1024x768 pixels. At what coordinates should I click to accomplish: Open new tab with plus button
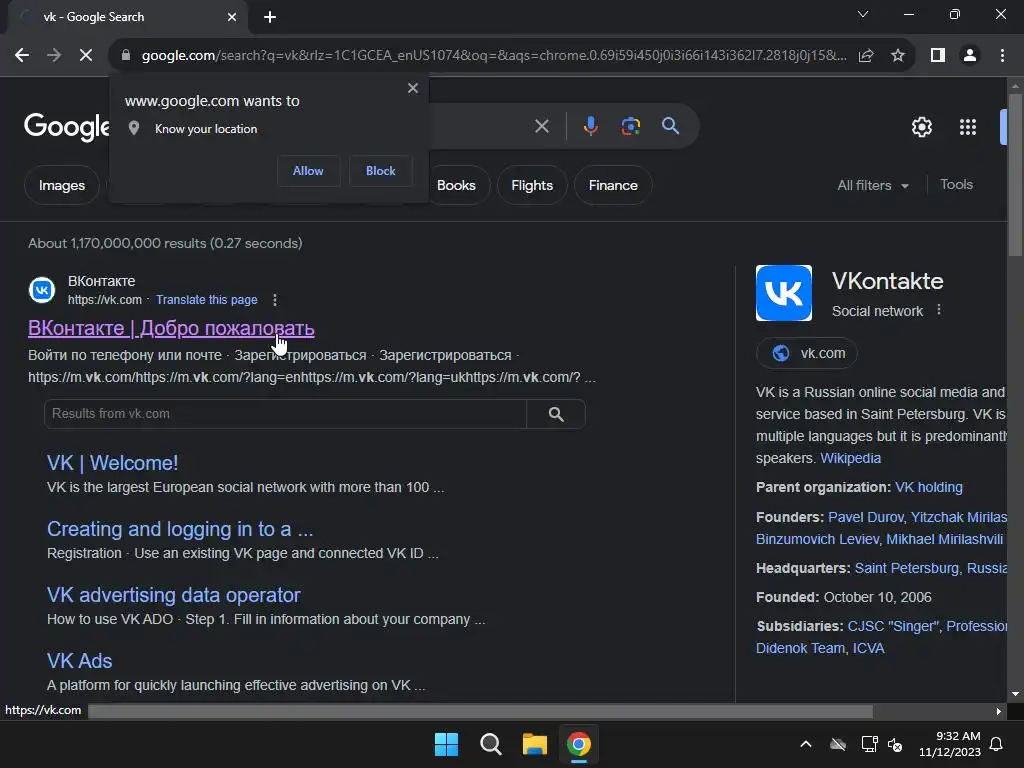click(270, 17)
